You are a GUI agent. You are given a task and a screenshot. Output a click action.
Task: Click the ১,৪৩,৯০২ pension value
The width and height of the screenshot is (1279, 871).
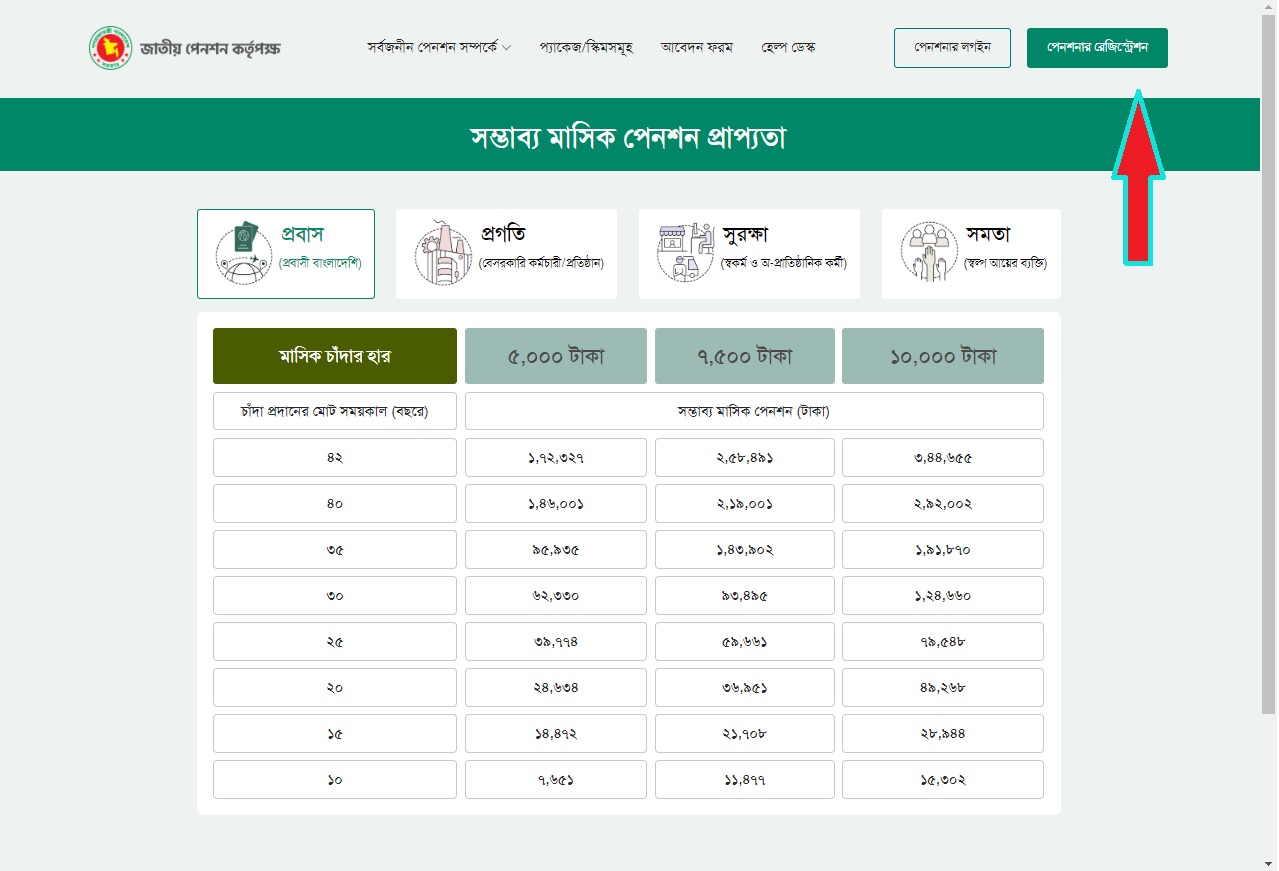click(745, 549)
